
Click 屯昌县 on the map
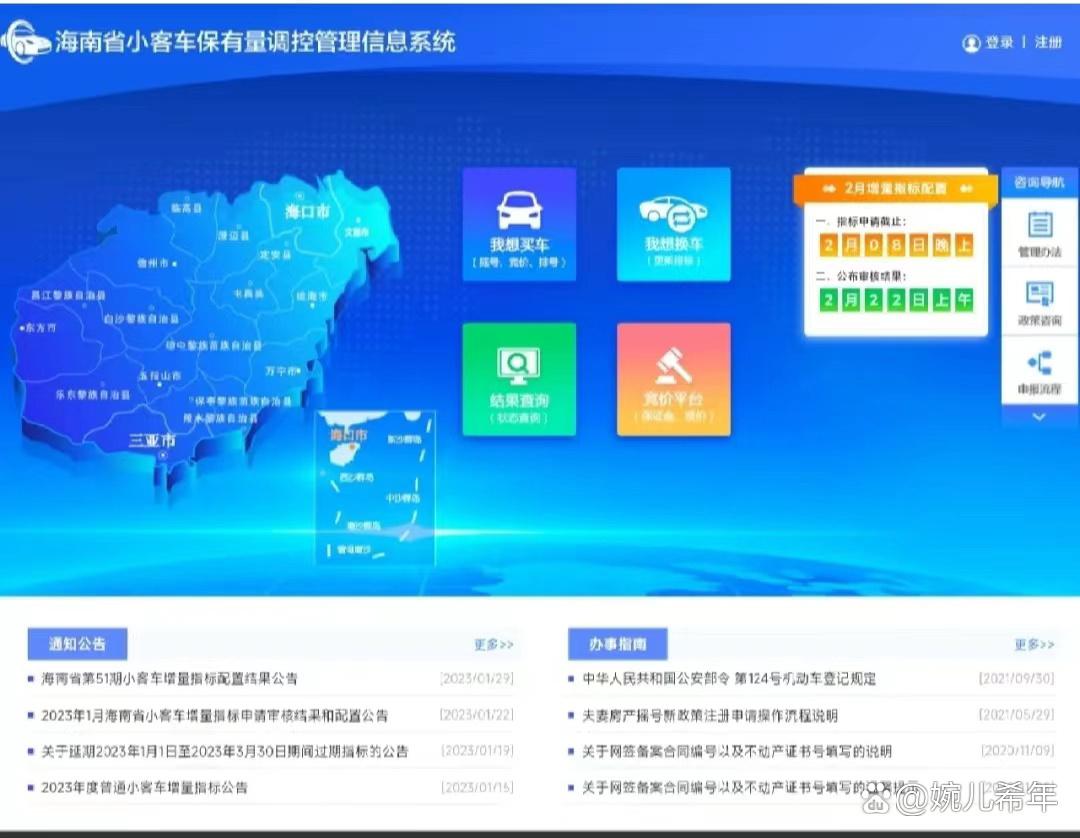coord(249,293)
